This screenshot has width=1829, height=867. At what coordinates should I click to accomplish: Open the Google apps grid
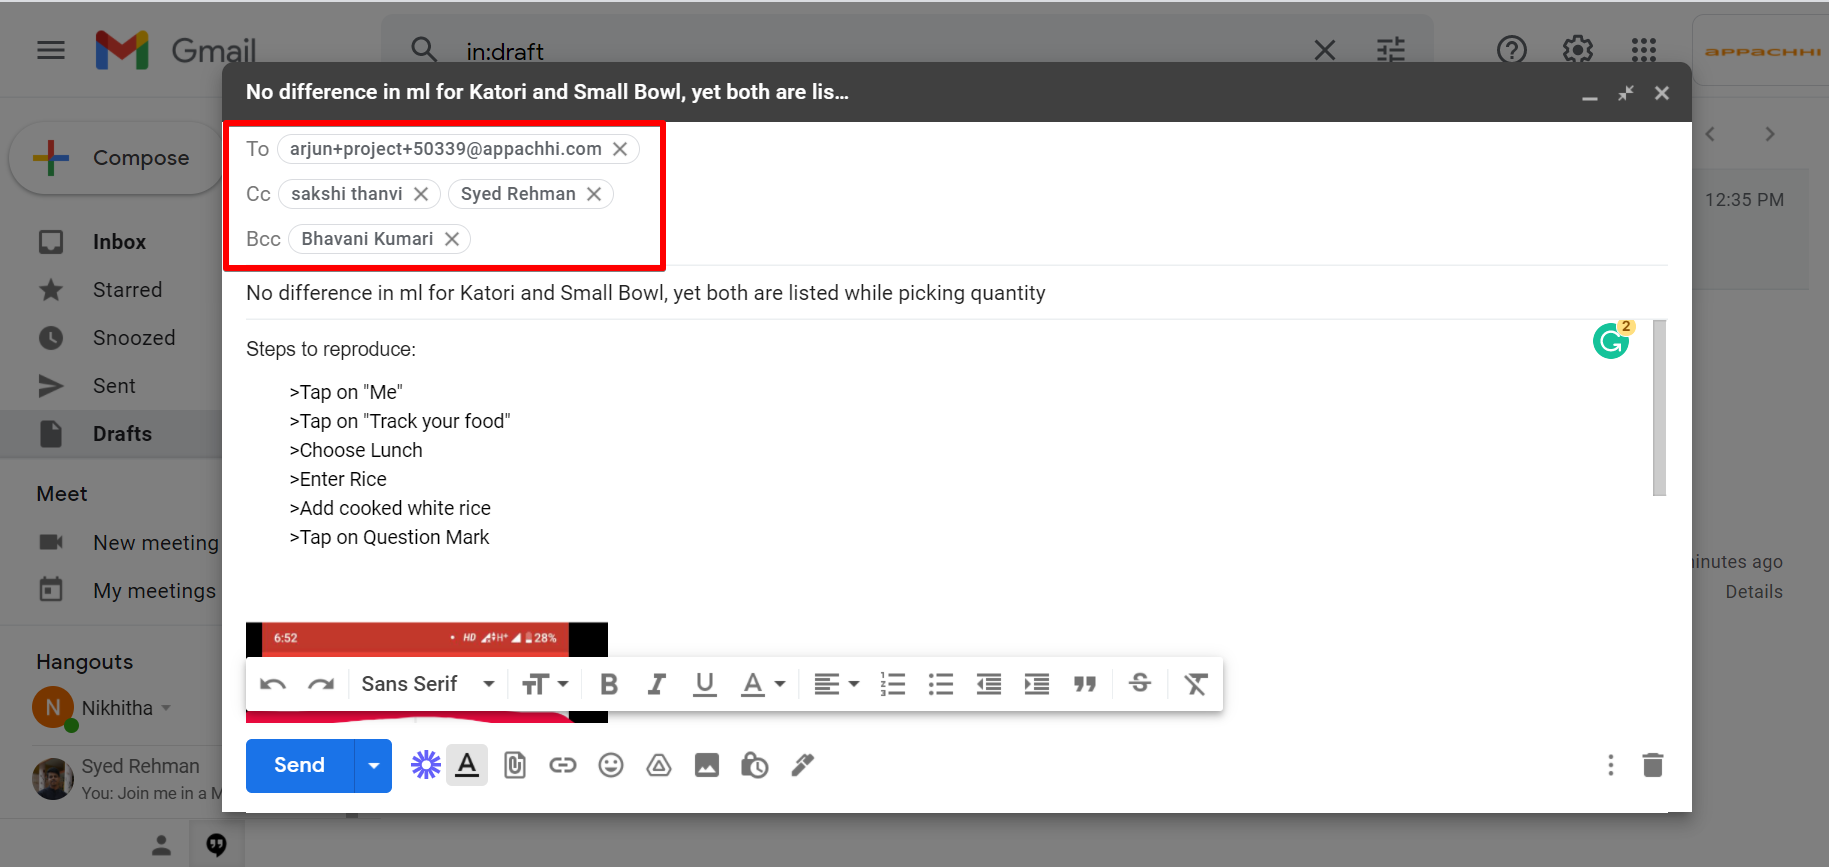1644,50
